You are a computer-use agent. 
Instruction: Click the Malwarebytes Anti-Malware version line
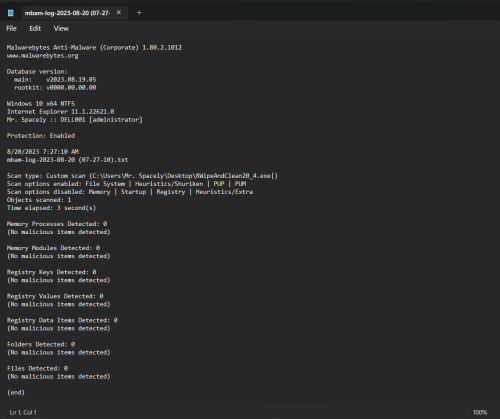(x=94, y=48)
